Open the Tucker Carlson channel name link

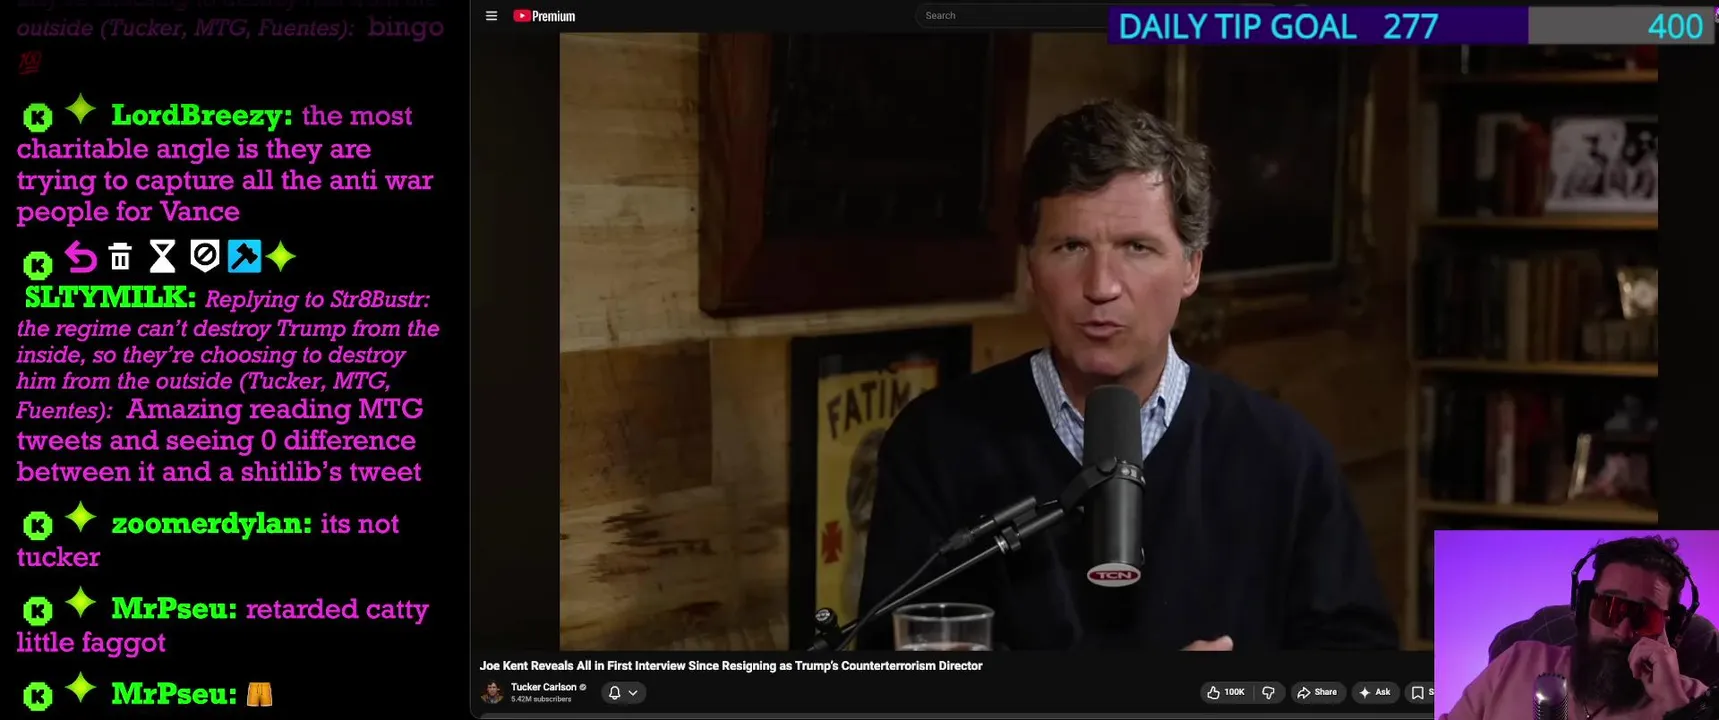[544, 687]
